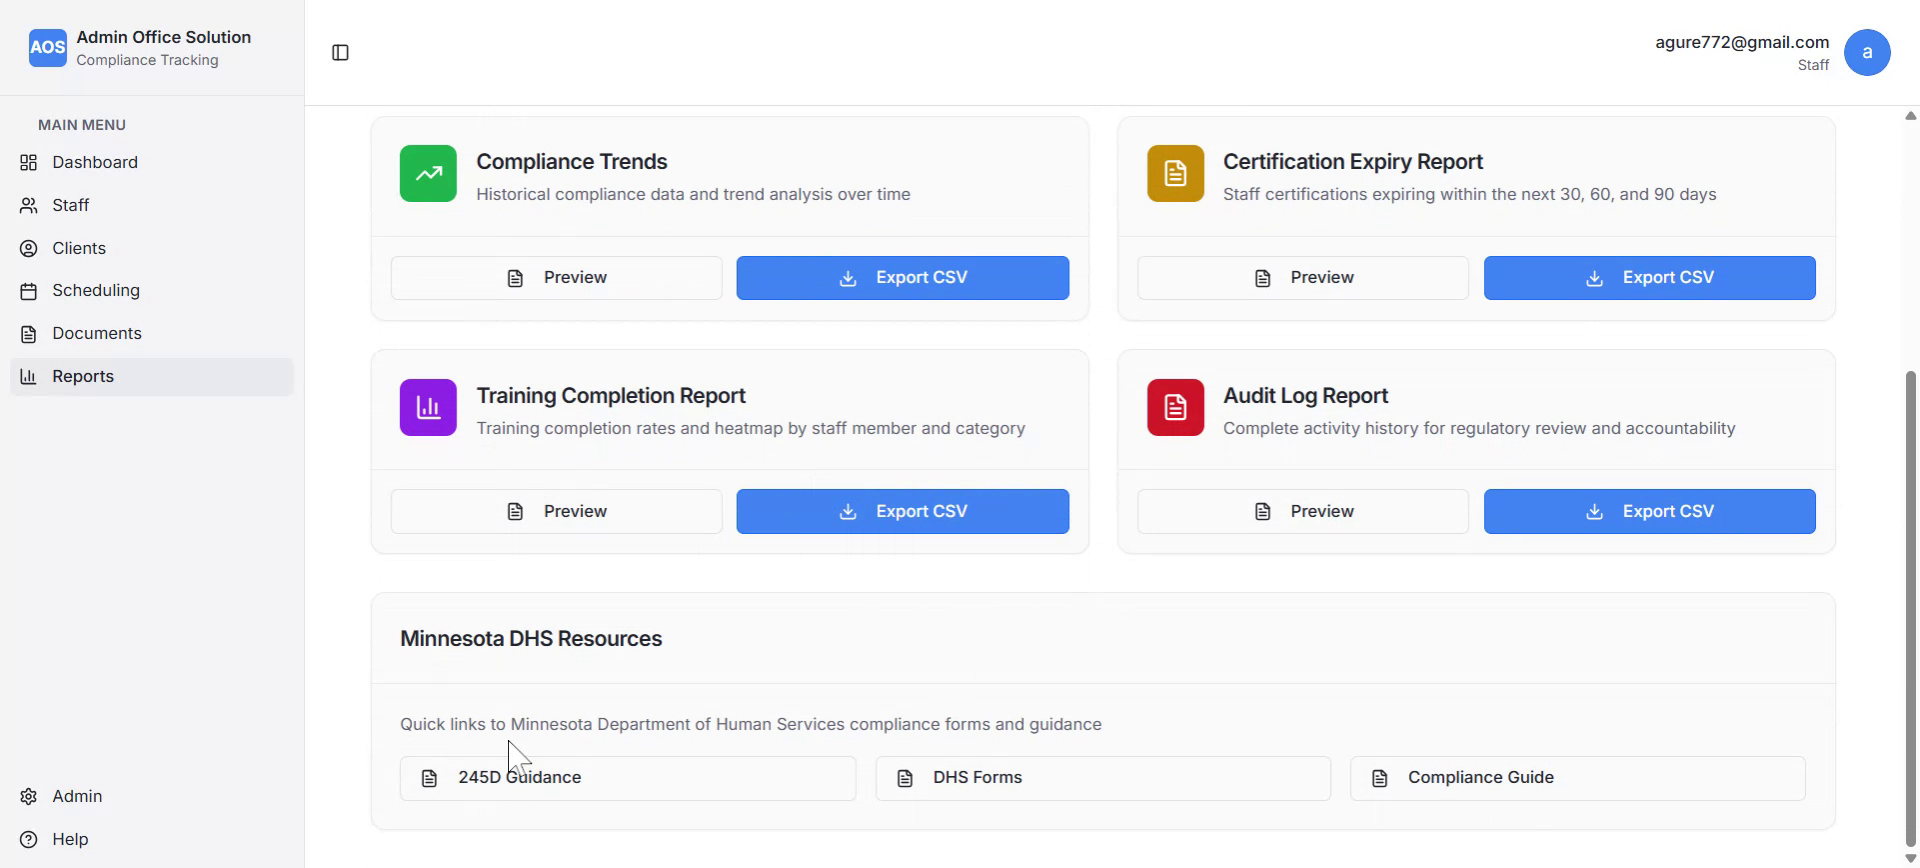Viewport: 1920px width, 868px height.
Task: Preview the Compliance Trends report
Action: [x=556, y=278]
